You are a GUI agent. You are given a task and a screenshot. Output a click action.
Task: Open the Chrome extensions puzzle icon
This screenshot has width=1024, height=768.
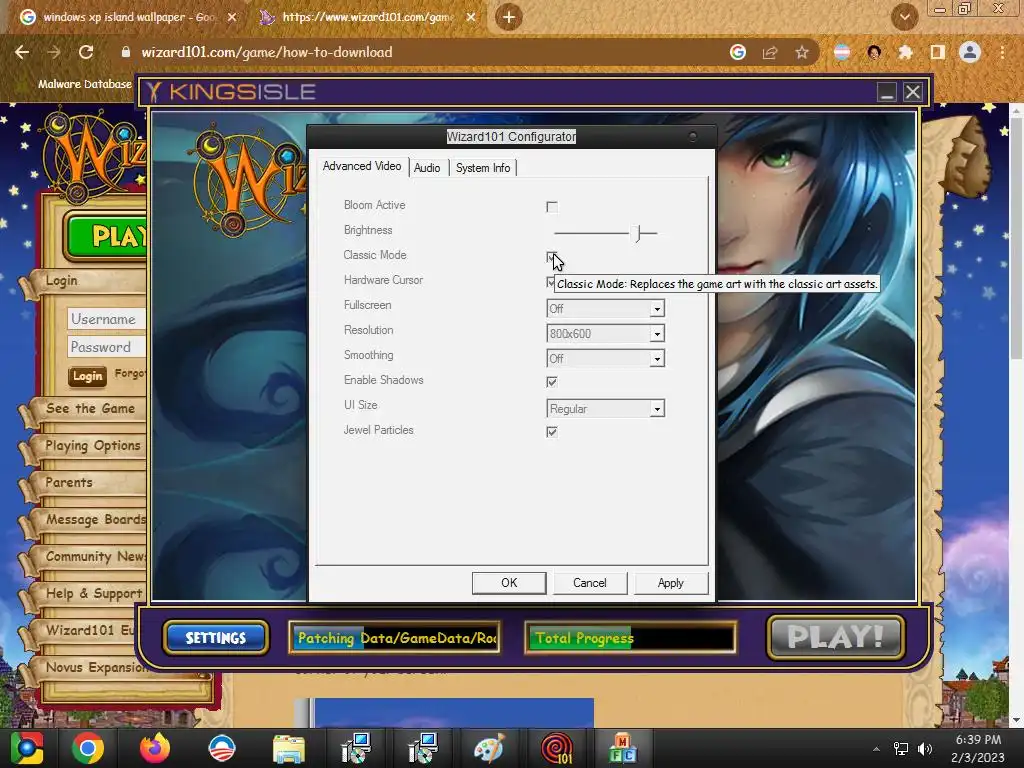906,52
